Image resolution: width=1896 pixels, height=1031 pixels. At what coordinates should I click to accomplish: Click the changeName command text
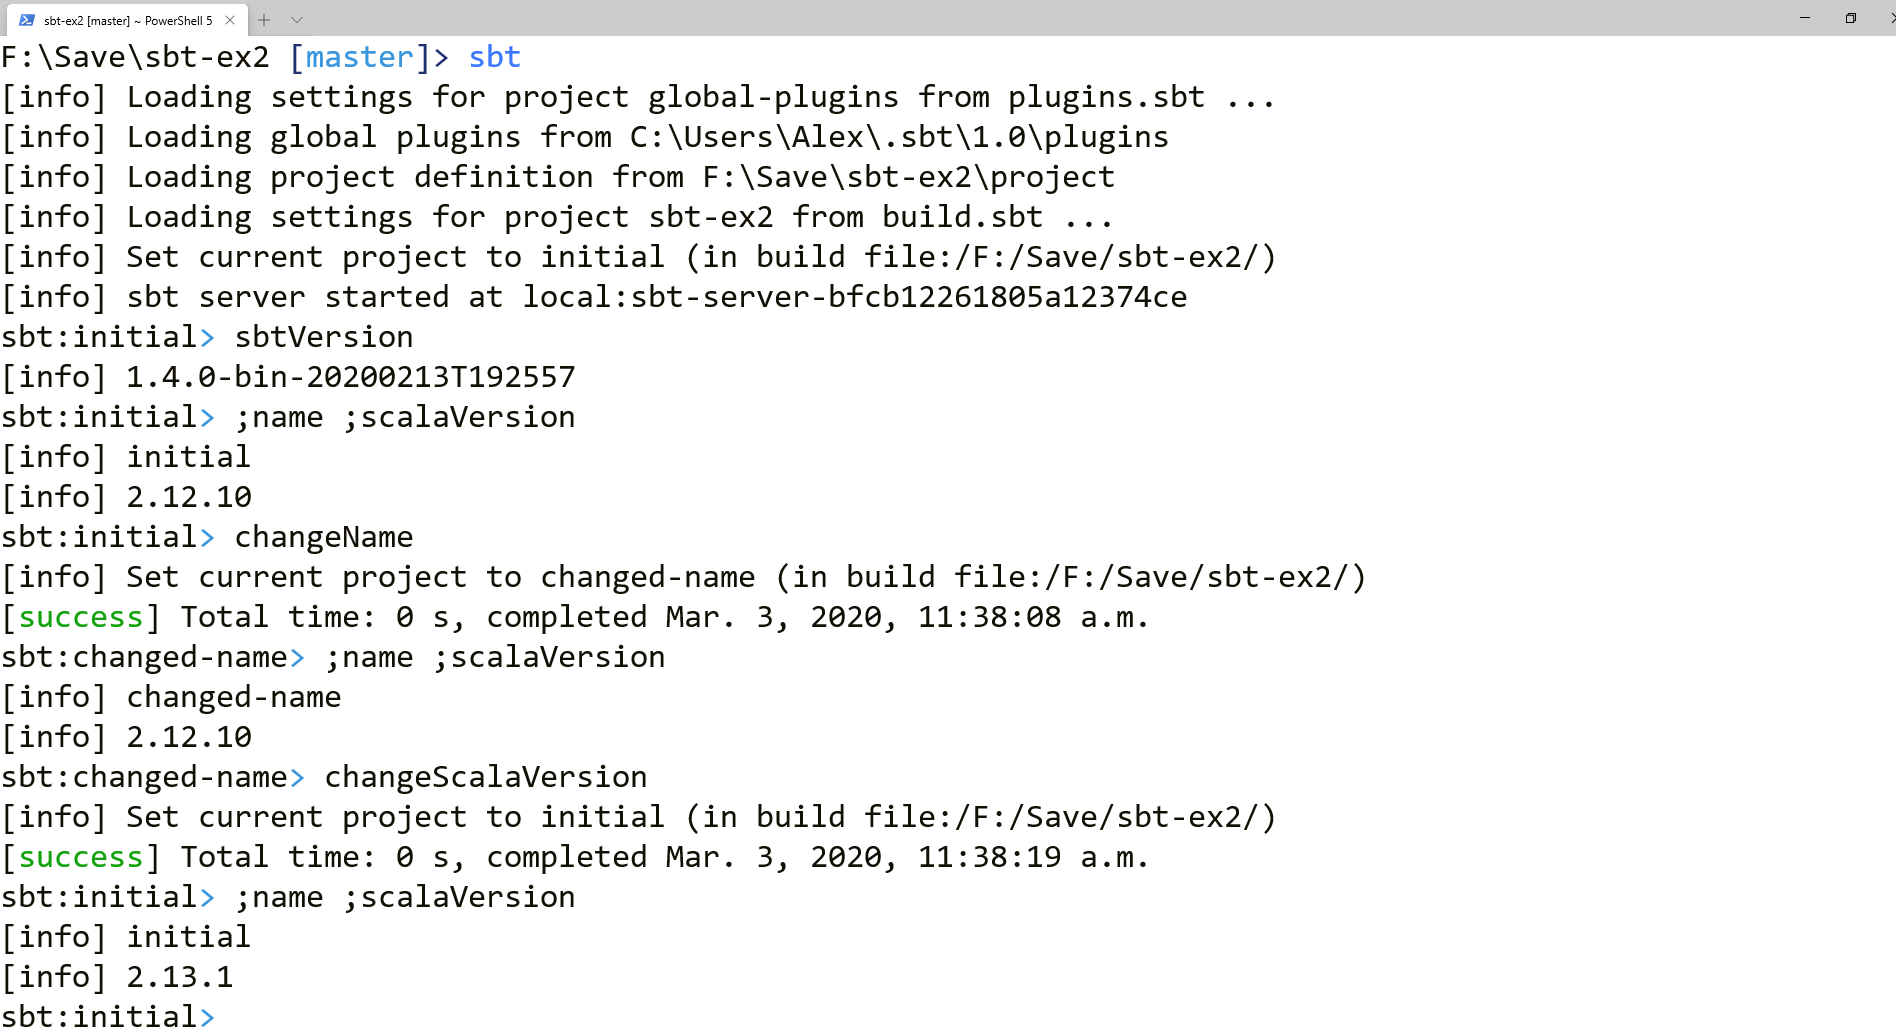click(x=323, y=536)
